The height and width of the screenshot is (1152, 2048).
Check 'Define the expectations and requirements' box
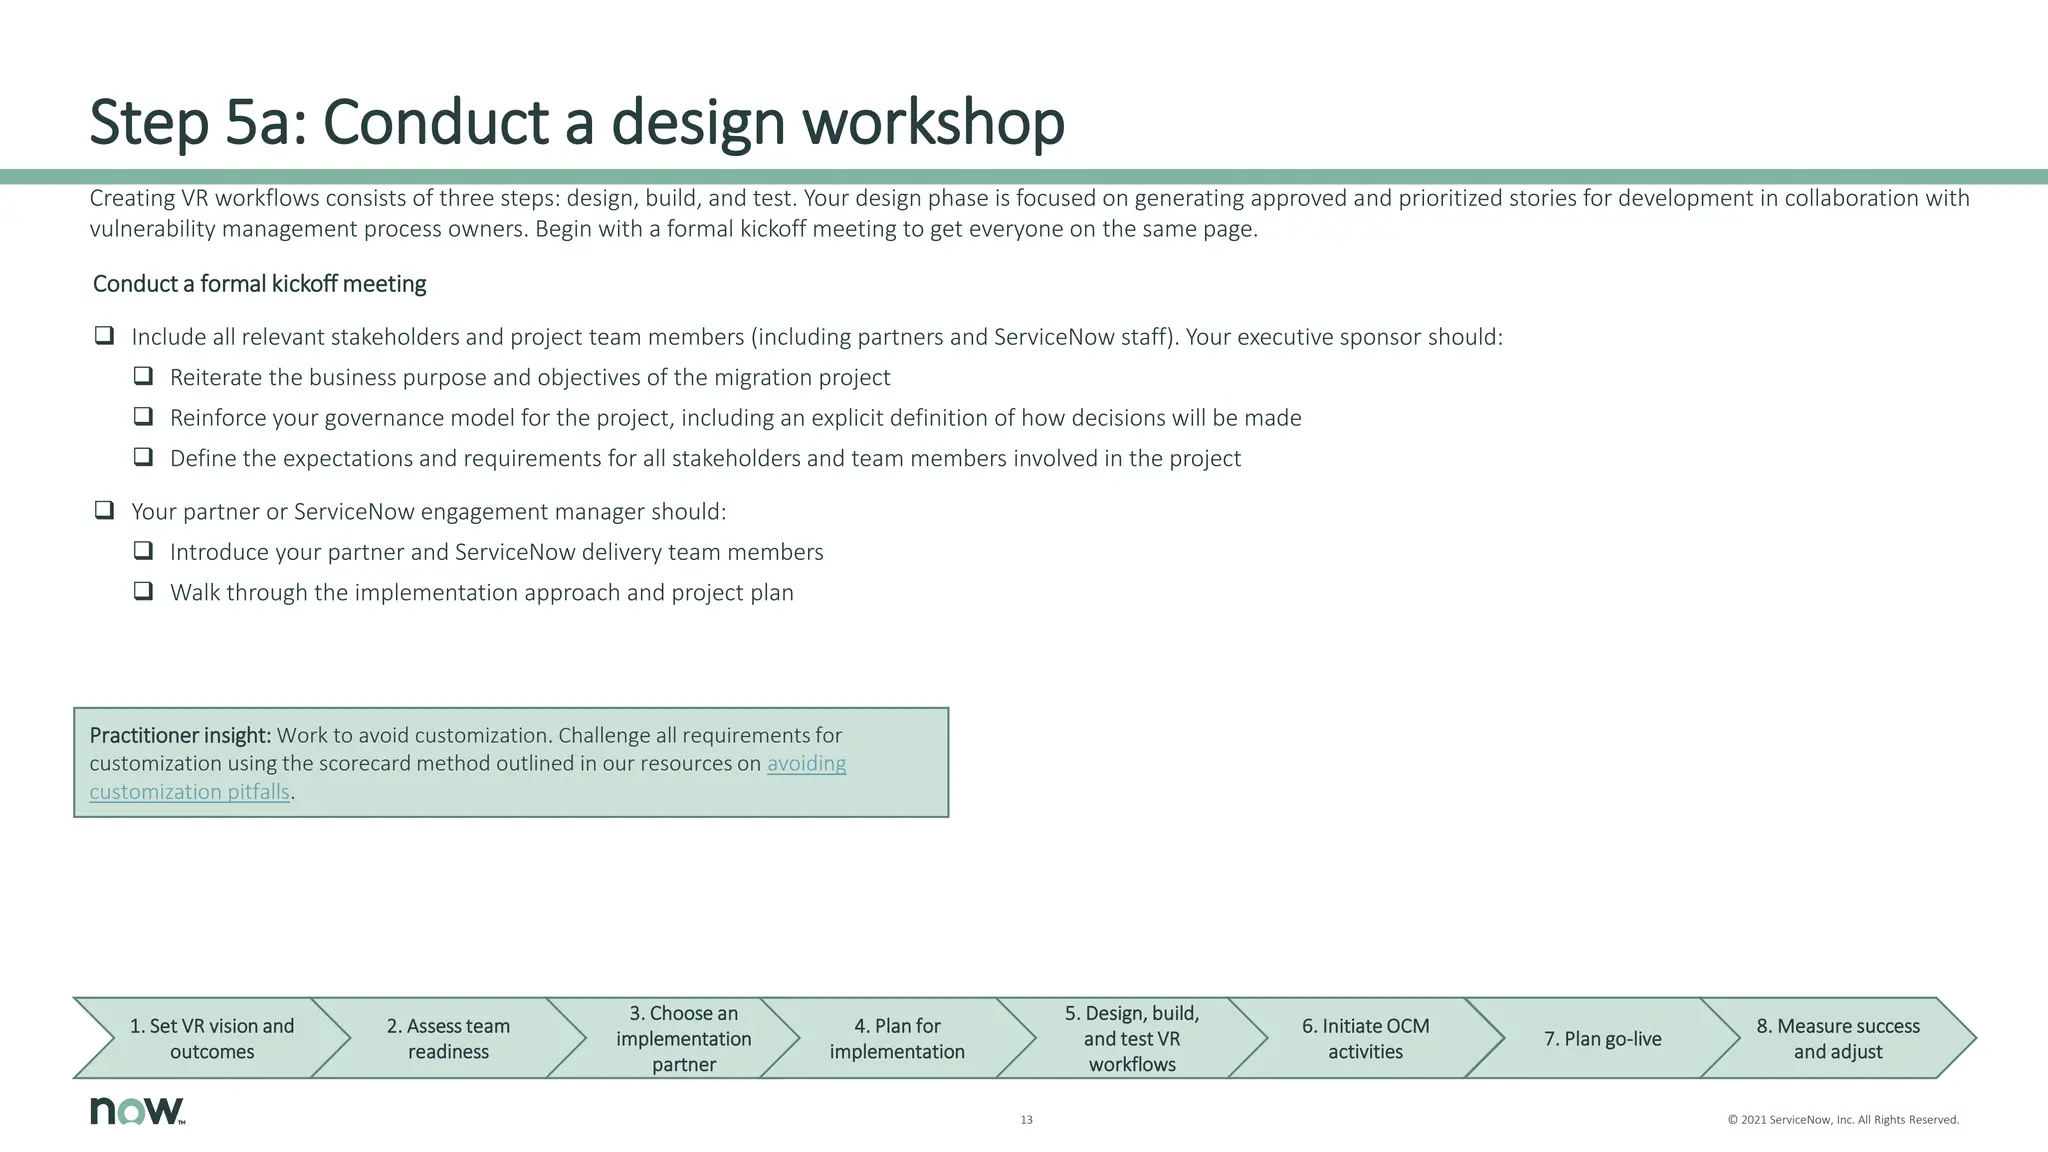143,457
